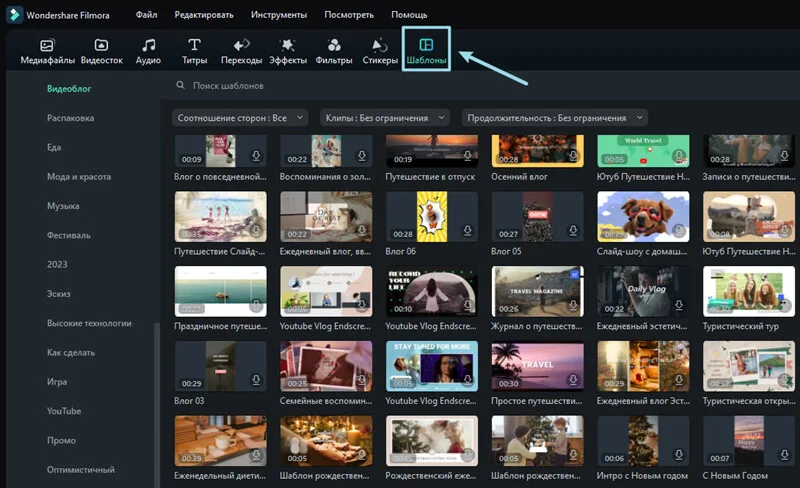The width and height of the screenshot is (800, 488).
Task: Open the Файл menu
Action: (x=146, y=15)
